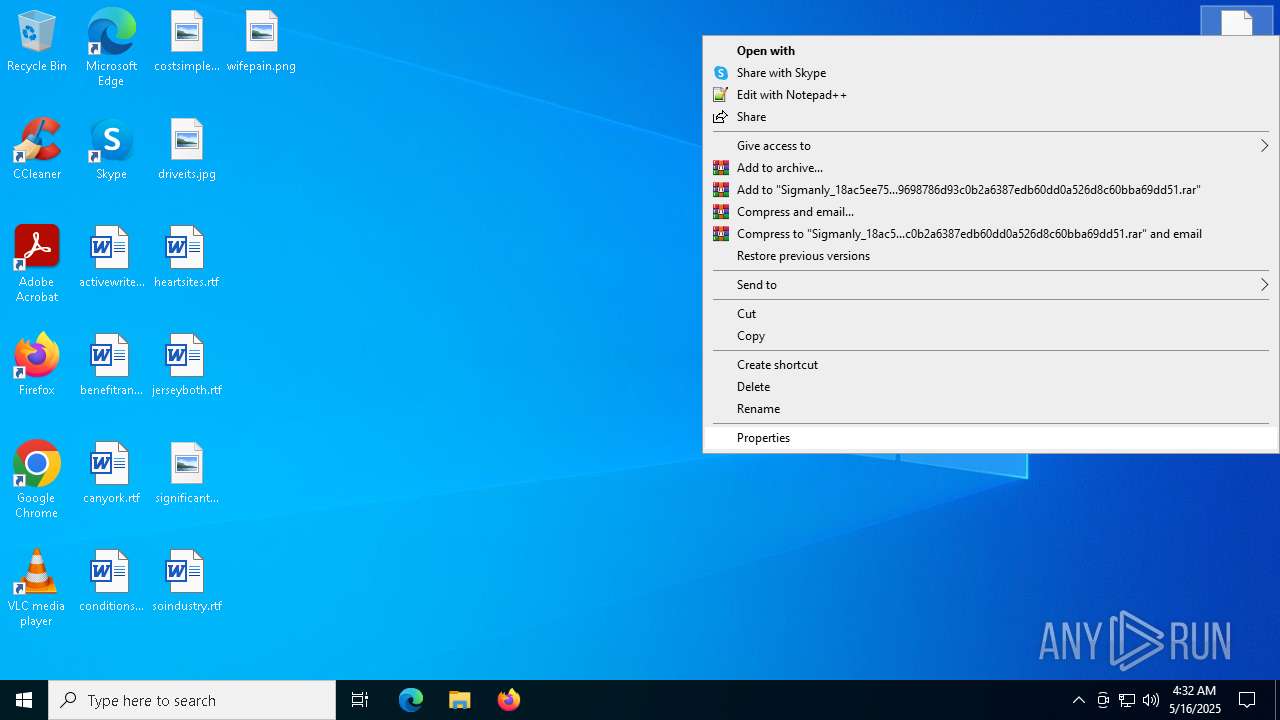Open Firefox from the taskbar
The height and width of the screenshot is (720, 1280).
(508, 700)
